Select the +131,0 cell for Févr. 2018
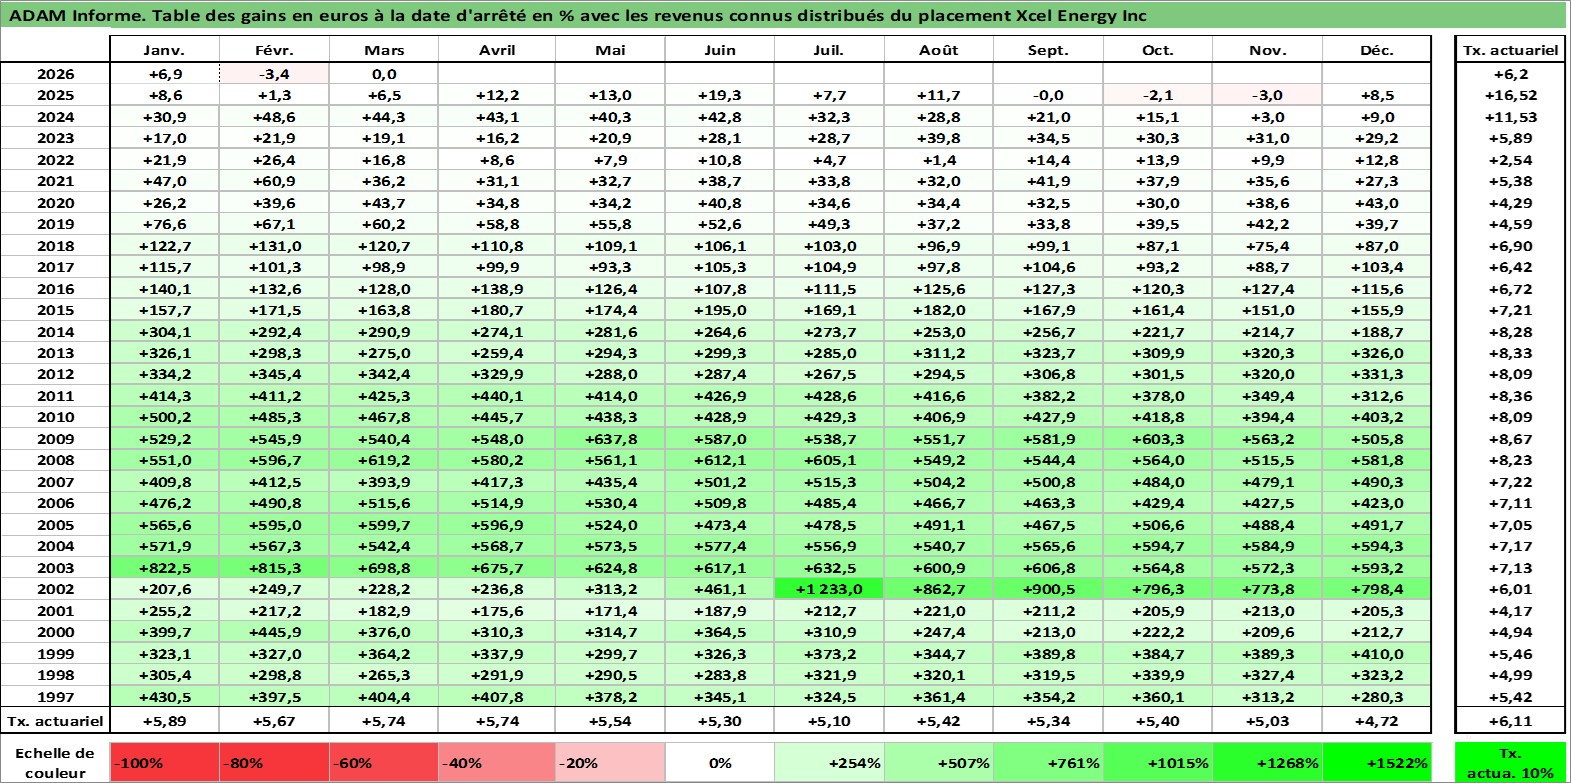 point(274,246)
